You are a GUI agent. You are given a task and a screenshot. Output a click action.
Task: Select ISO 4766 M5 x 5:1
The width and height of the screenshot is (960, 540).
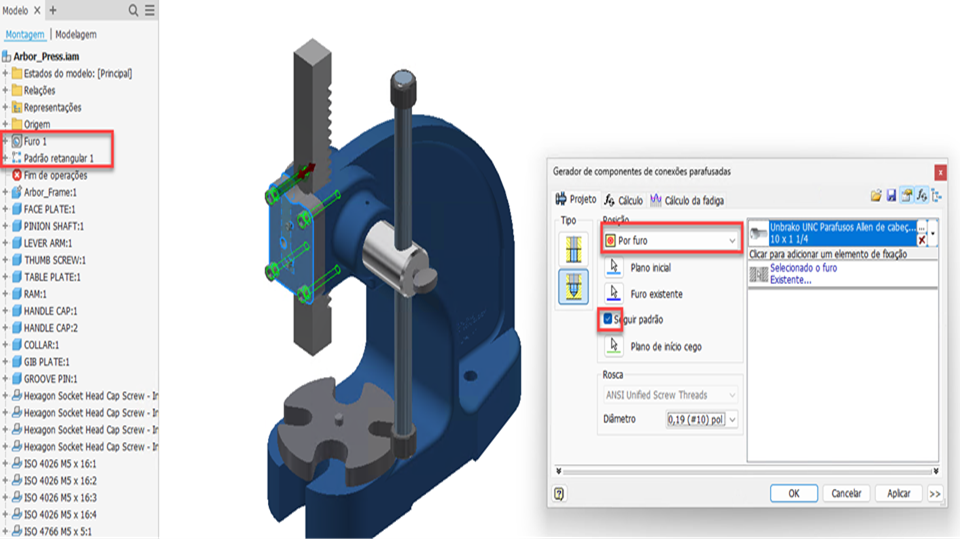point(58,531)
